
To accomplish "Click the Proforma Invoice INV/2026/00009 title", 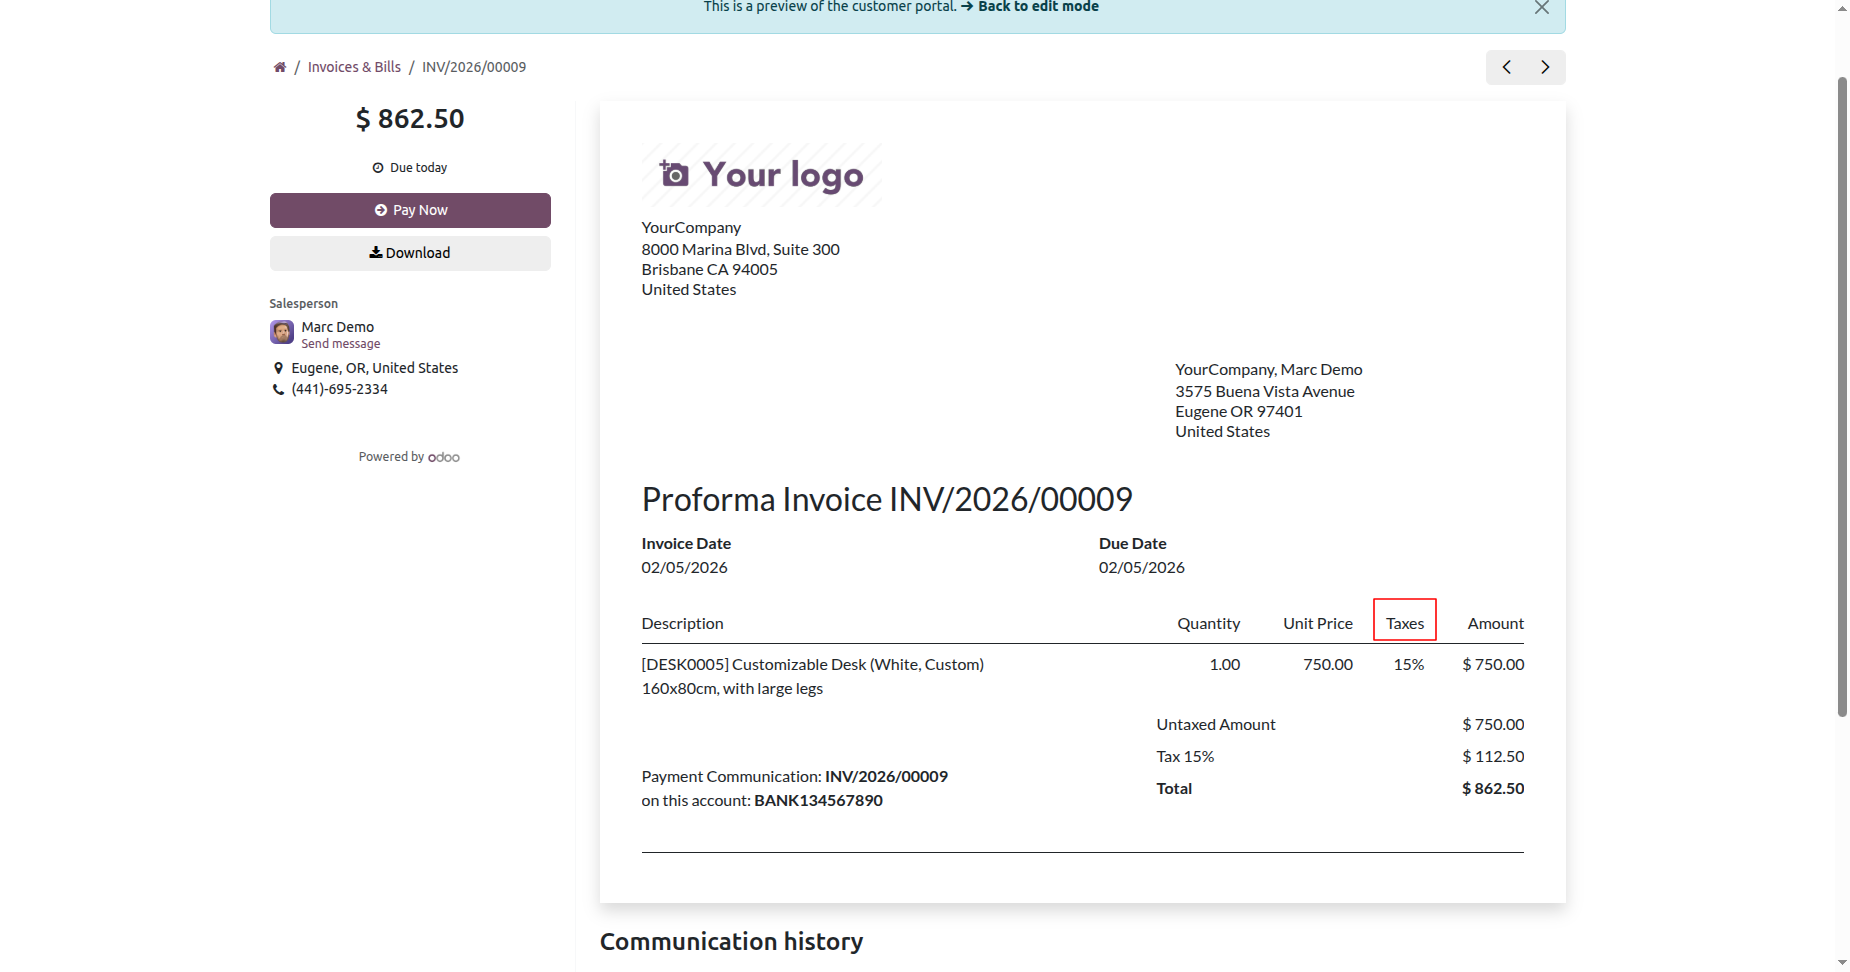I will coord(887,499).
